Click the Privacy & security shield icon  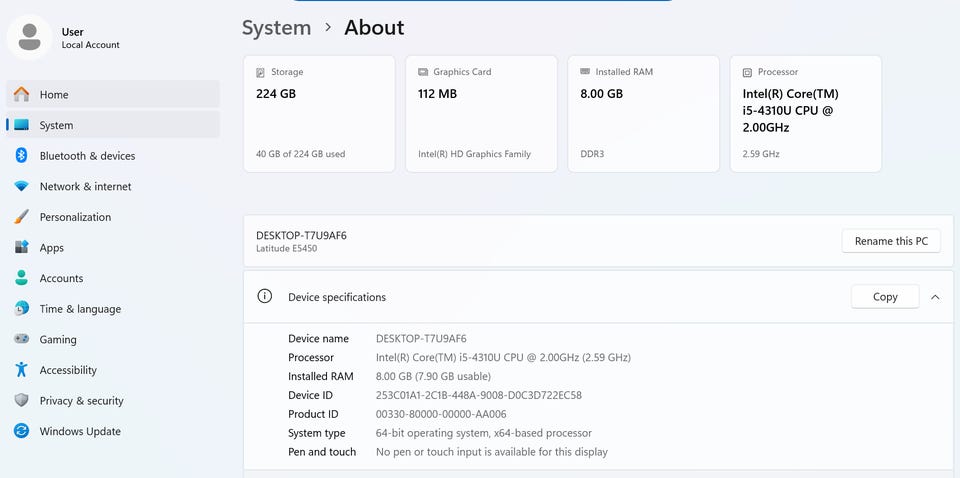(x=21, y=400)
